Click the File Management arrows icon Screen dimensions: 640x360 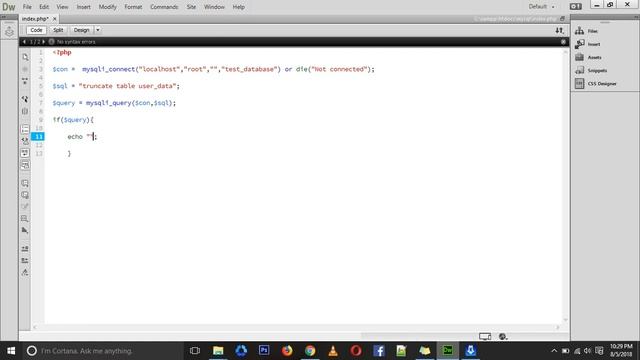559,30
